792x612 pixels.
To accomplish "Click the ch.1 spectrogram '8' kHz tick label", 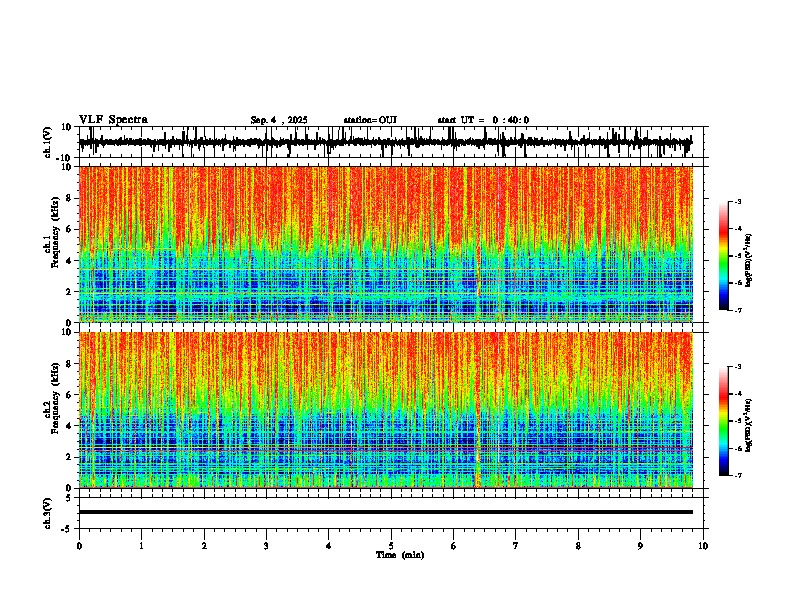I will click(x=69, y=198).
